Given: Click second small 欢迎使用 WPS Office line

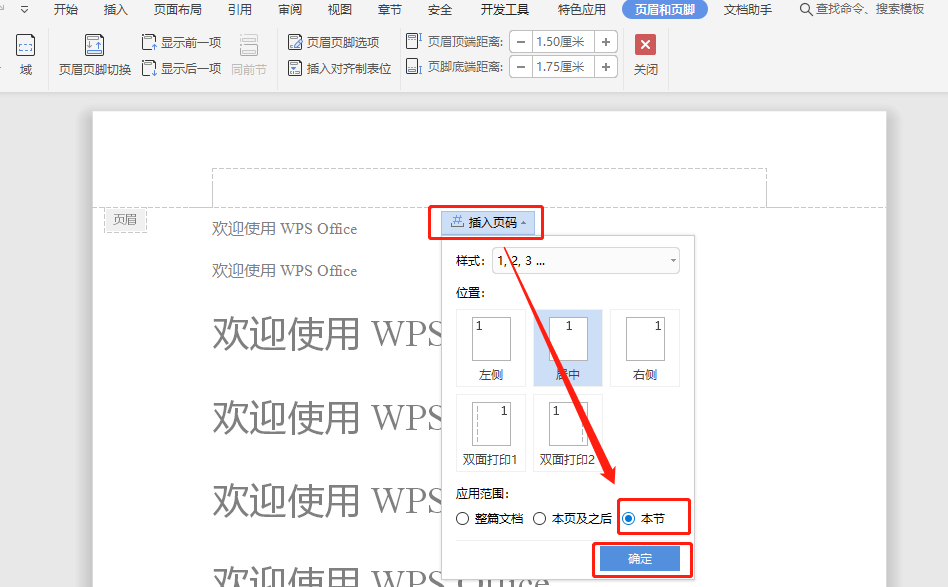Looking at the screenshot, I should tap(284, 271).
